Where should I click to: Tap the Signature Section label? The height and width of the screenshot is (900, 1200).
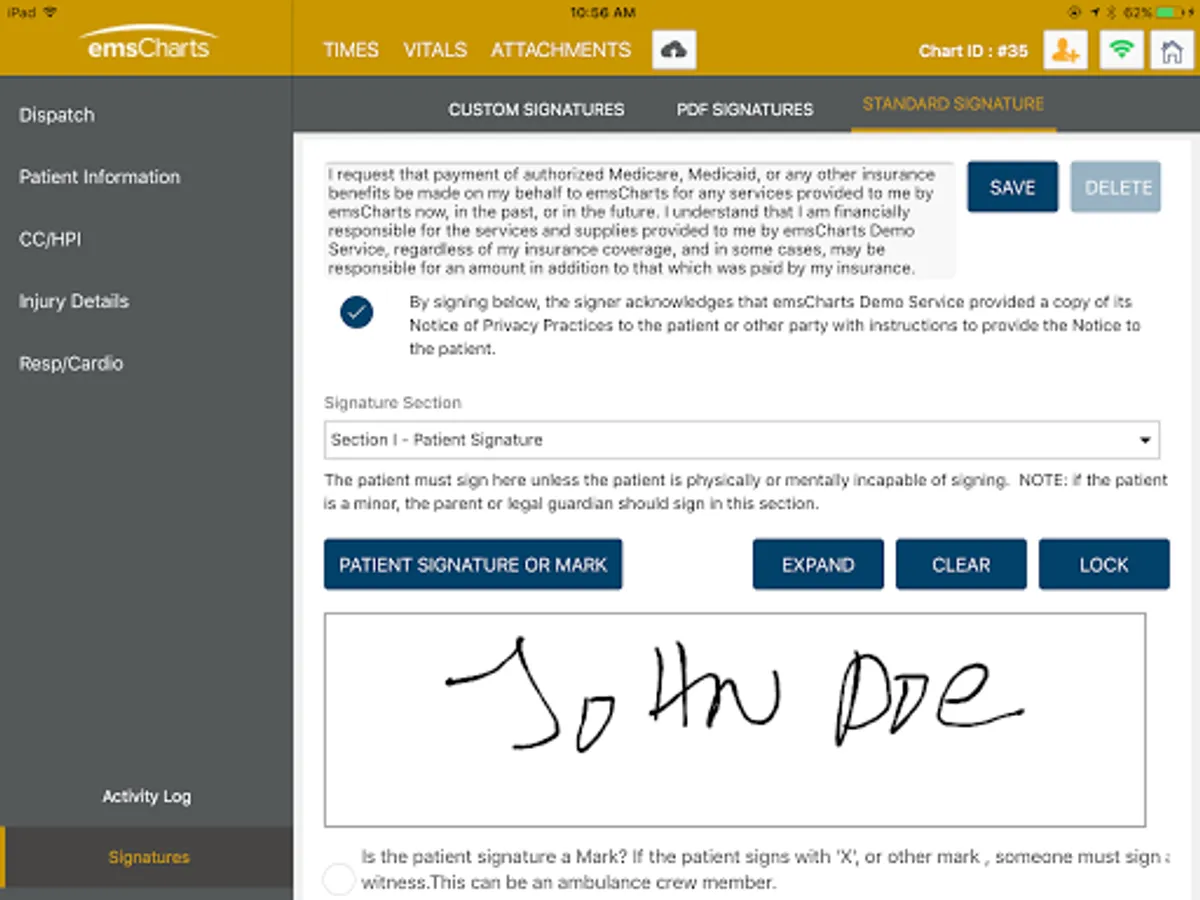pos(393,403)
